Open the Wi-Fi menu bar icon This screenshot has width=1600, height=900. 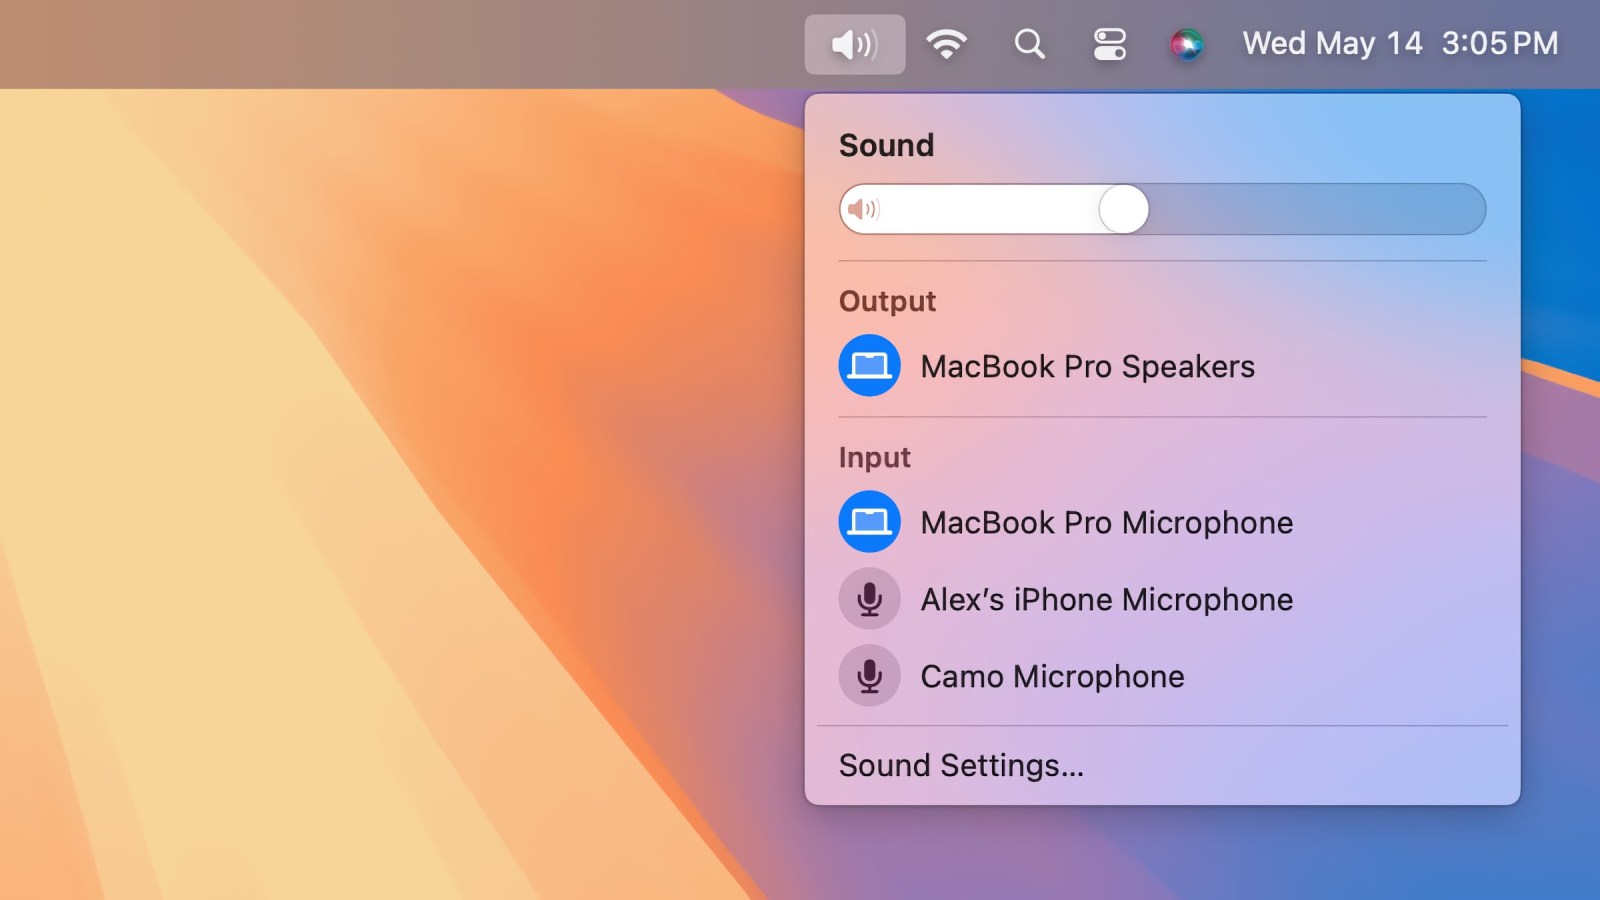click(x=946, y=44)
